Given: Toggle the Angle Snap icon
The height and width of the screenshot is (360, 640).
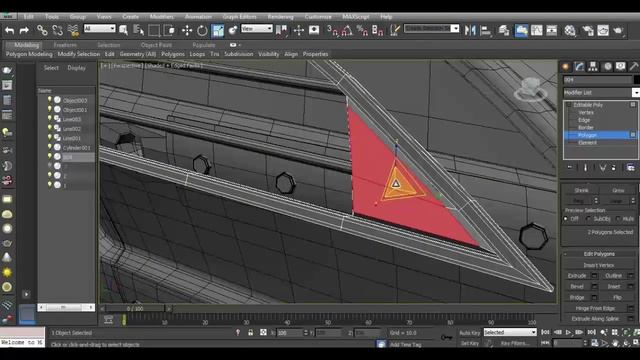Looking at the screenshot, I should (347, 30).
